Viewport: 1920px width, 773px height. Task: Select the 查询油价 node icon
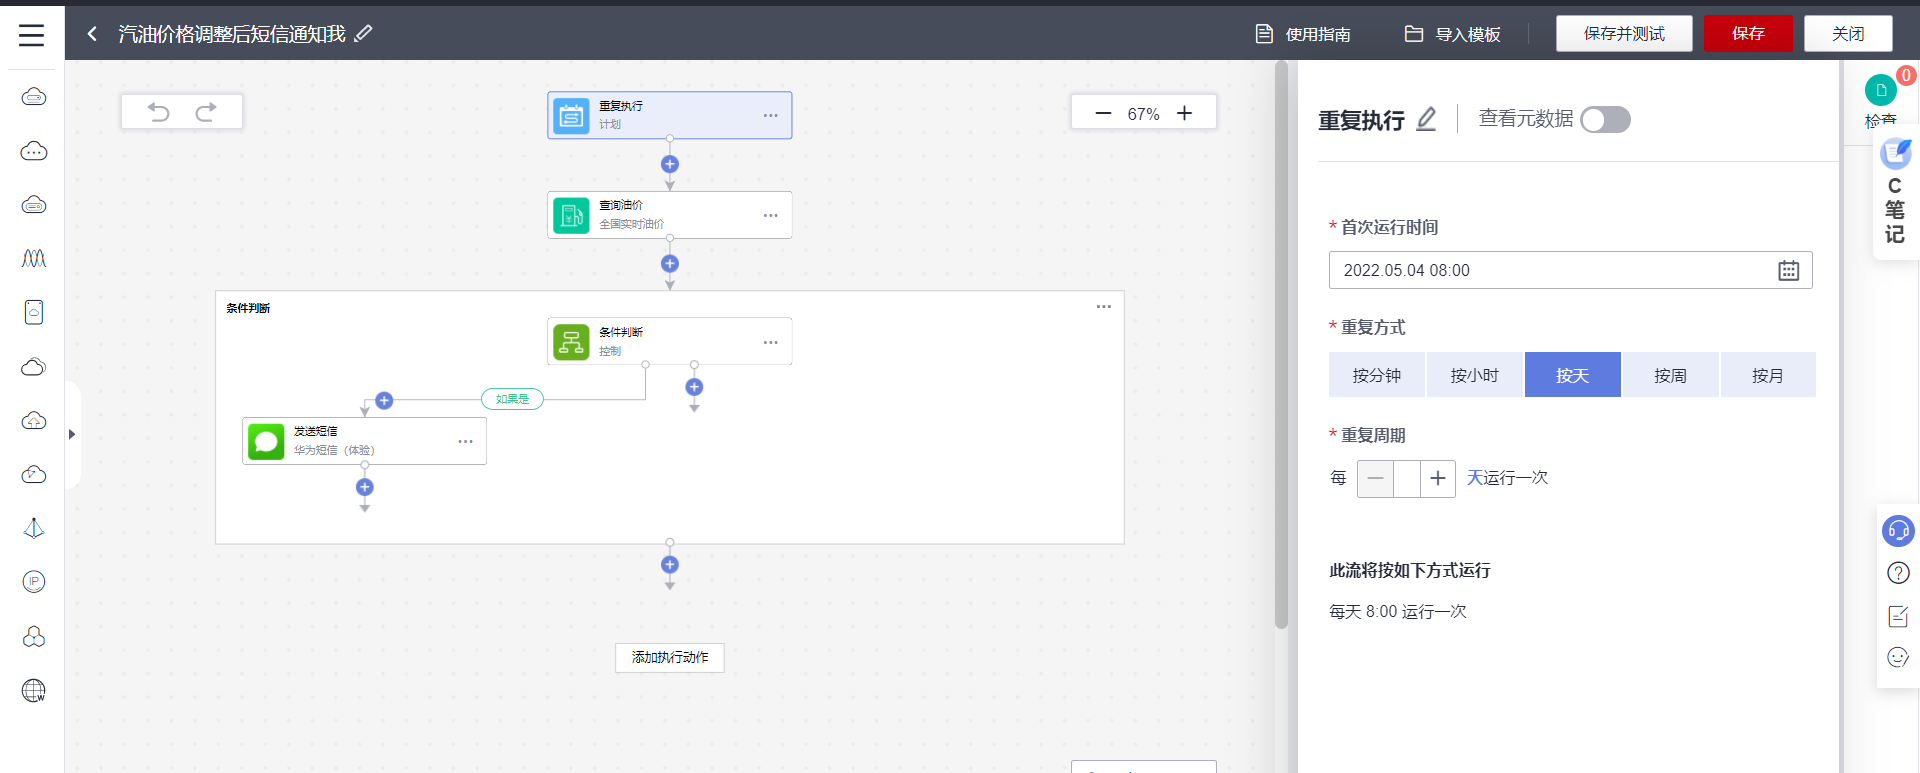(x=571, y=215)
